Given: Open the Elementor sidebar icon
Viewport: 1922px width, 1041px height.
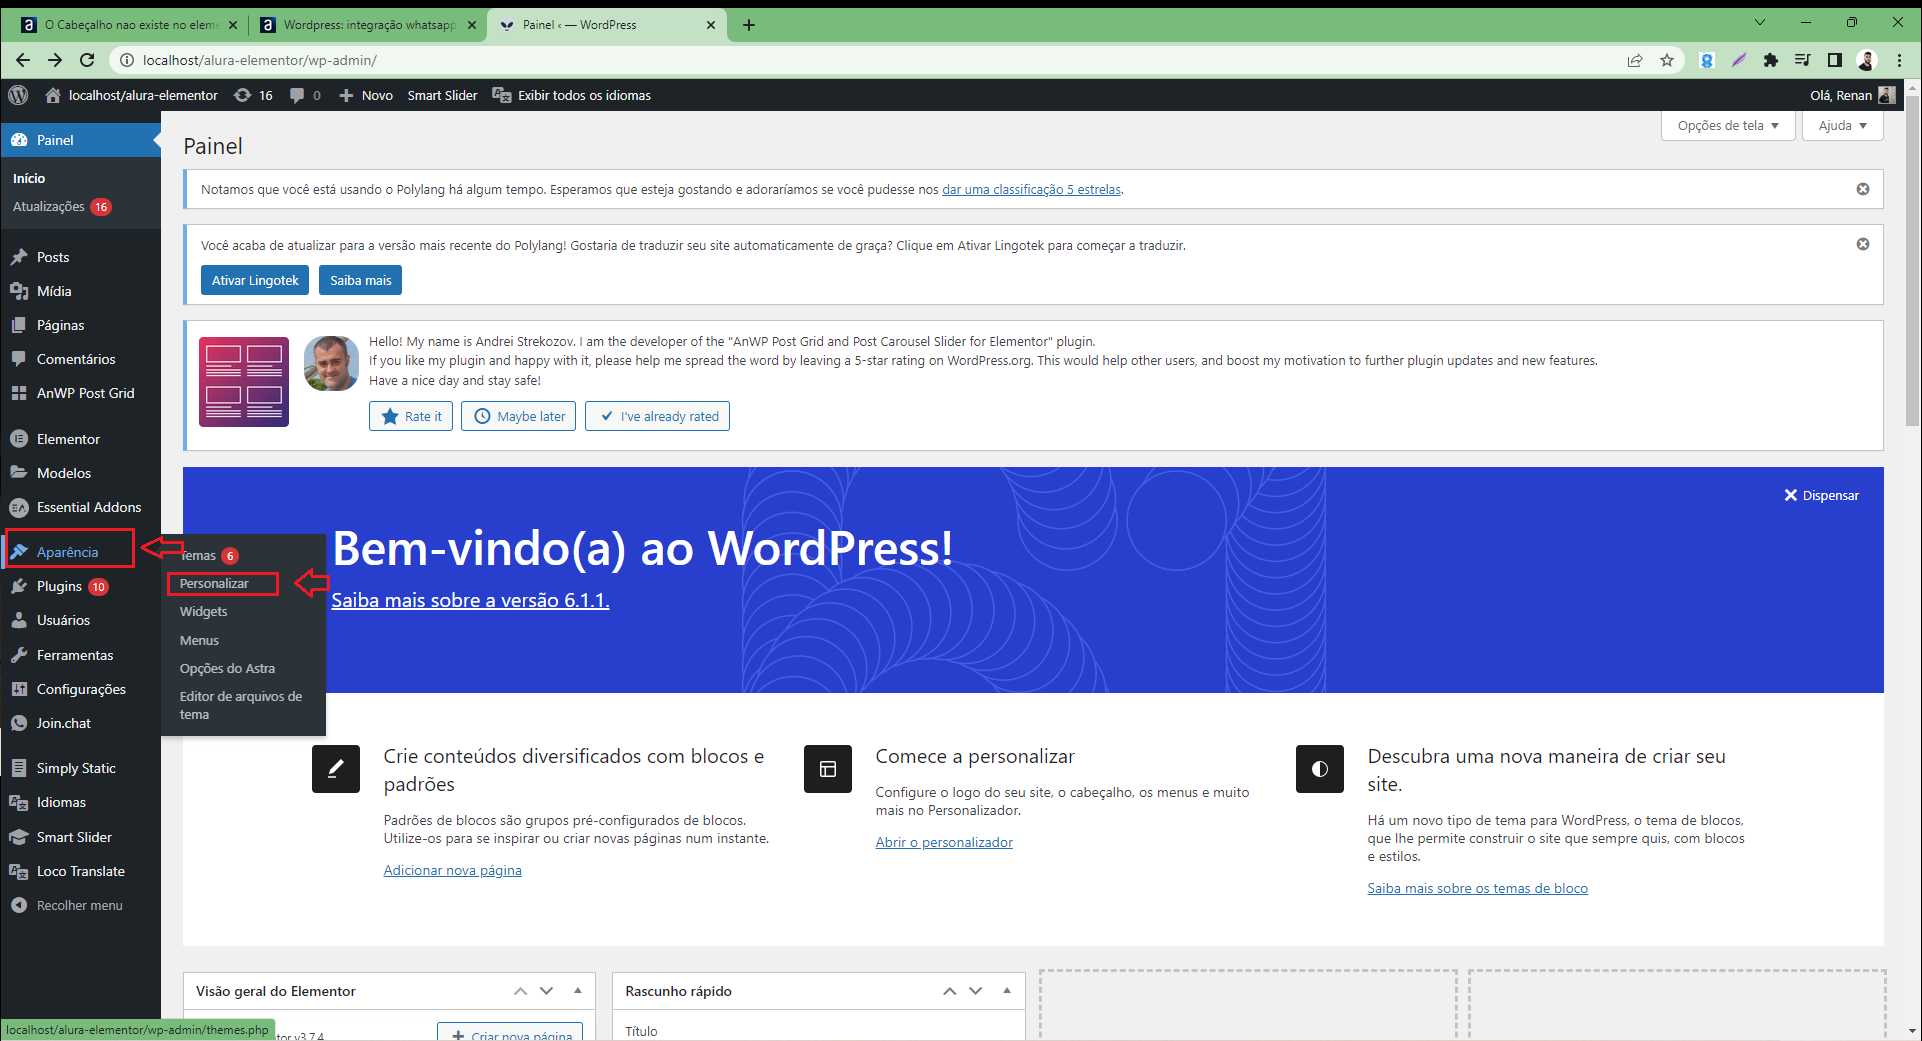Looking at the screenshot, I should pyautogui.click(x=19, y=439).
